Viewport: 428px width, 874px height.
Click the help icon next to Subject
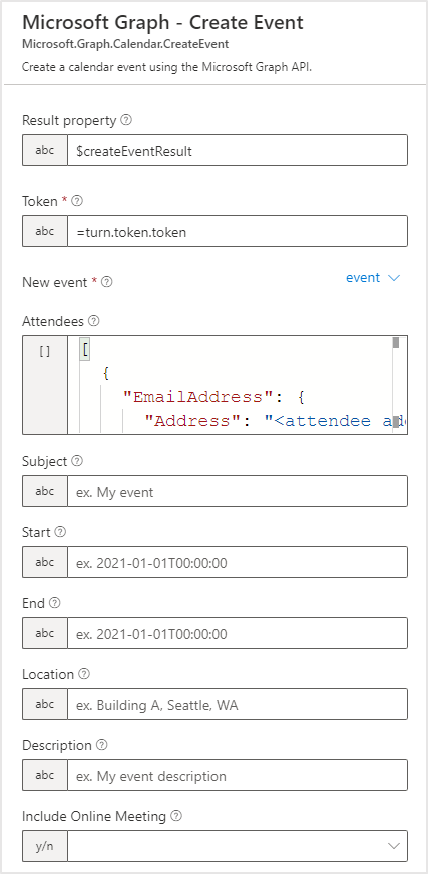(77, 461)
